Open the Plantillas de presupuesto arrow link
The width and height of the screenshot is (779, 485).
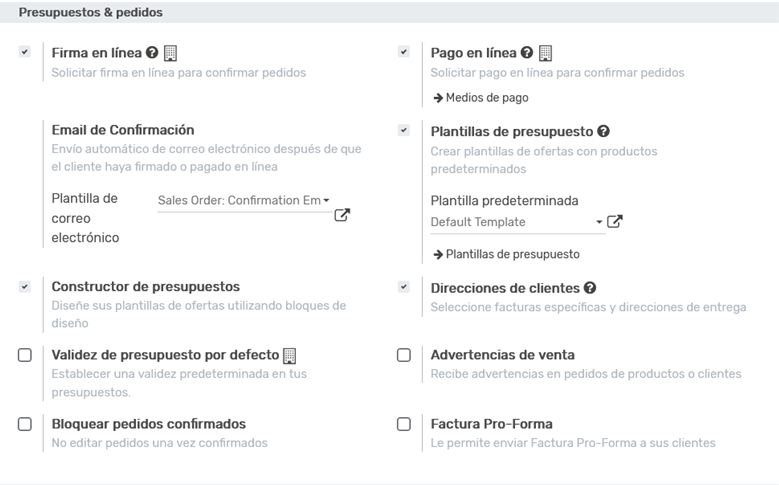coord(506,254)
